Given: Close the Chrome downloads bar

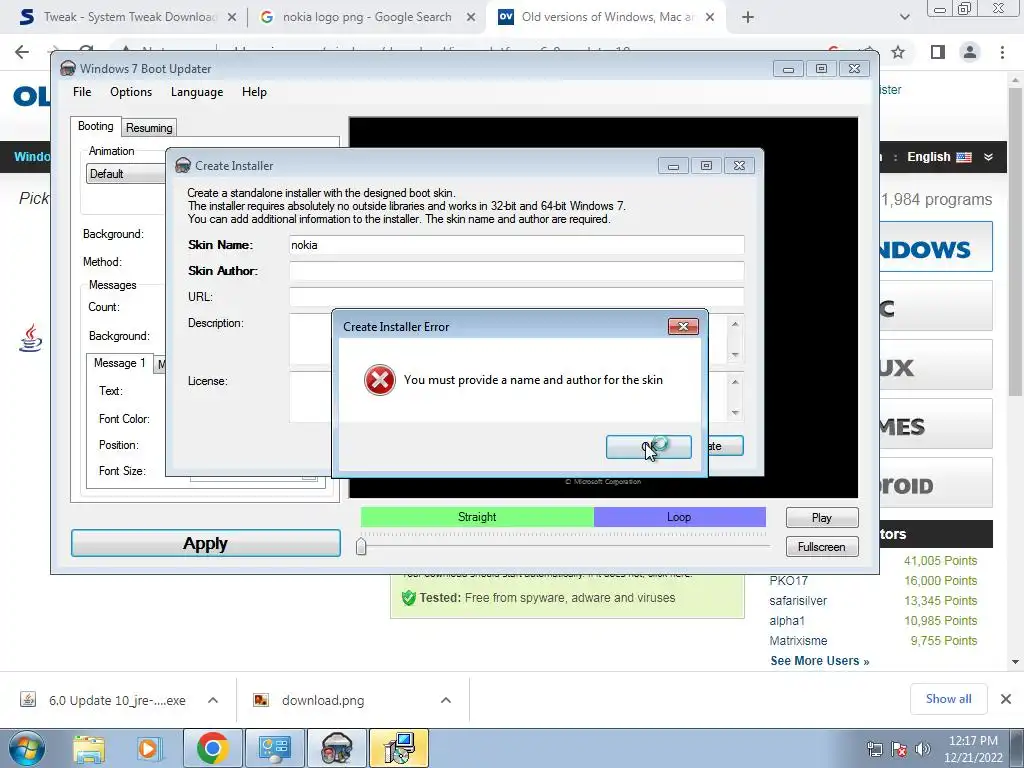Looking at the screenshot, I should coord(1006,699).
